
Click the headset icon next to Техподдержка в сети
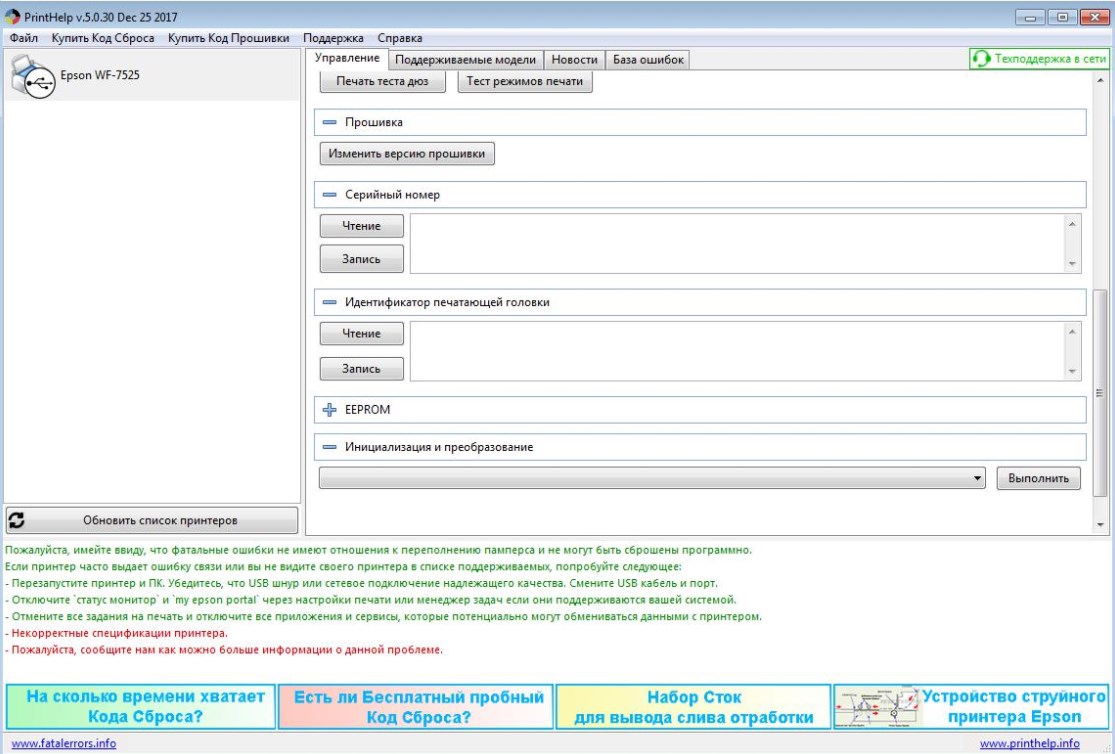981,59
